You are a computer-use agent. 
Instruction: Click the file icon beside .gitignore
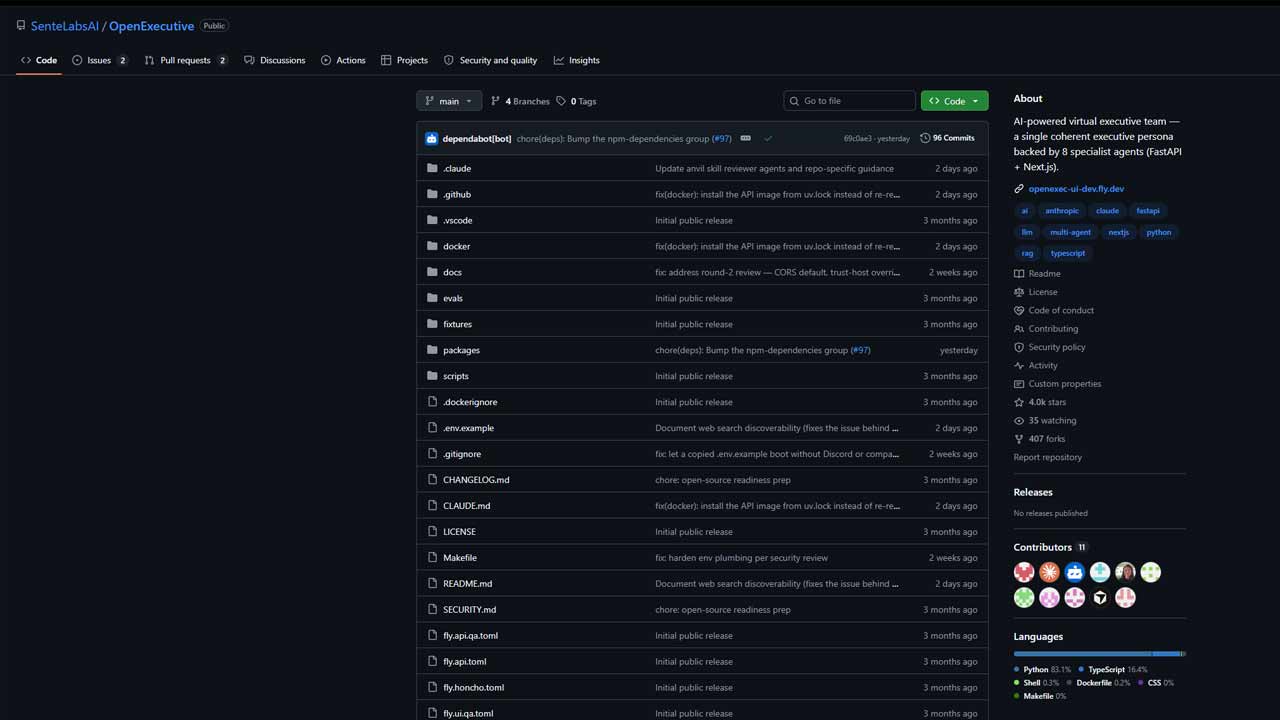tap(432, 454)
